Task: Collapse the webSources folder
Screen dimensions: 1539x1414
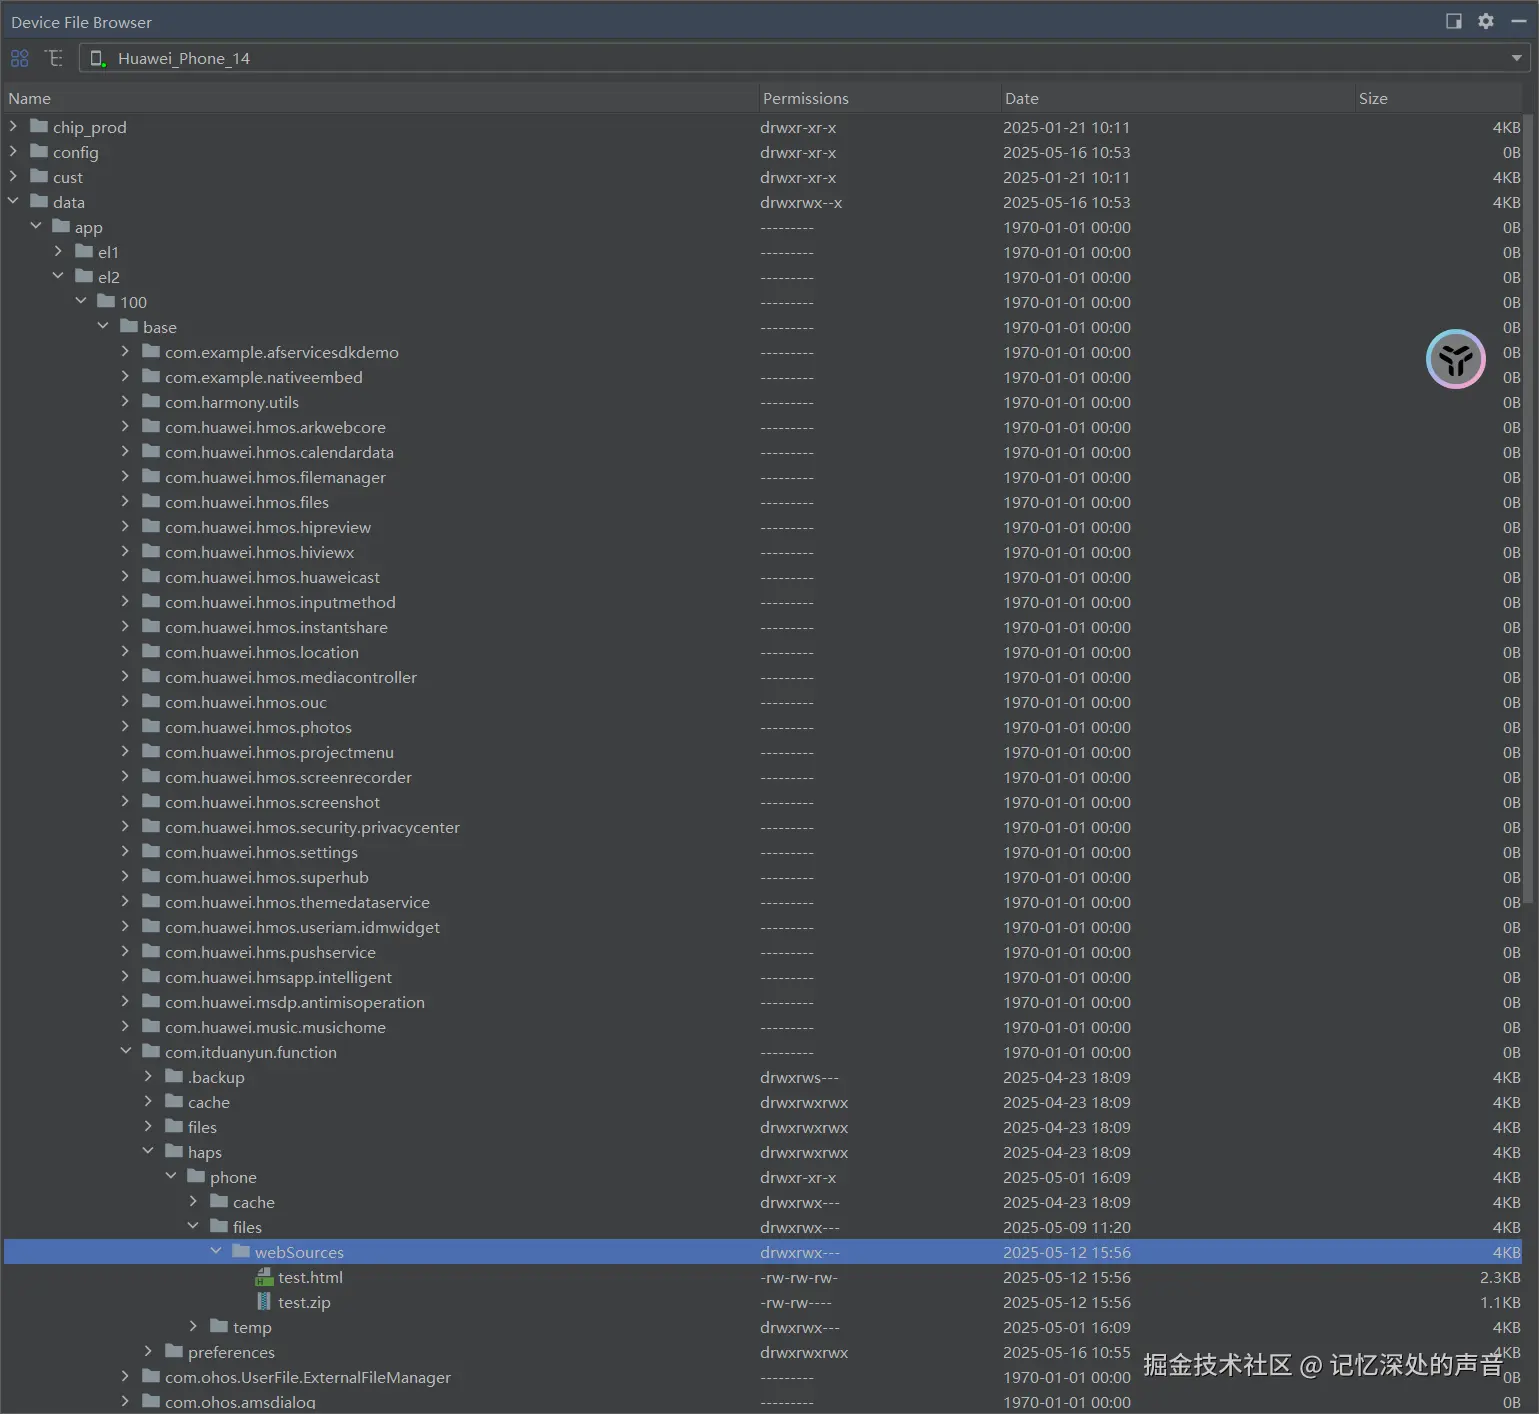Action: [x=216, y=1251]
